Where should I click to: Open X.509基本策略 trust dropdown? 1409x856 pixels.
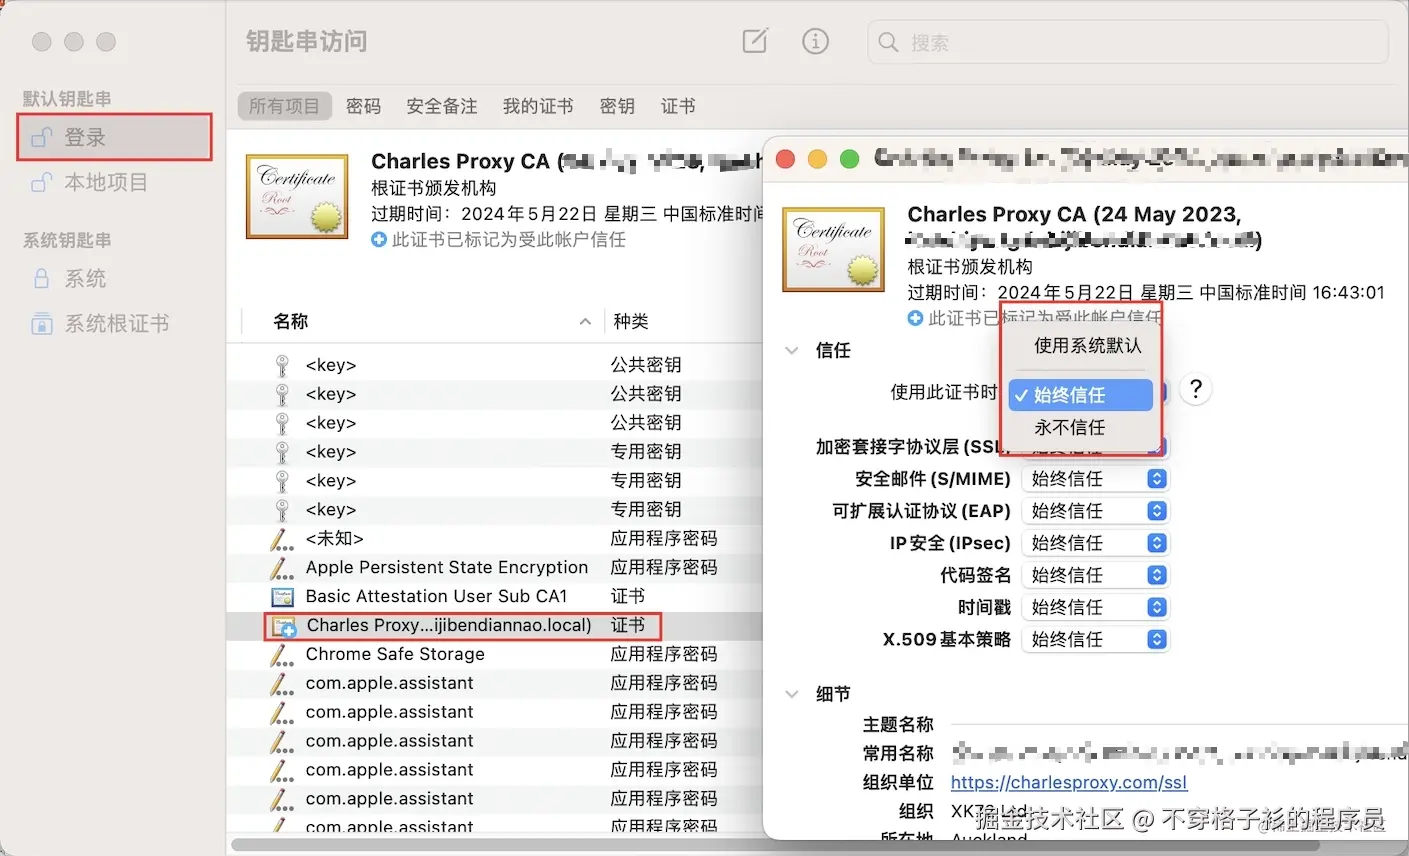point(1095,639)
